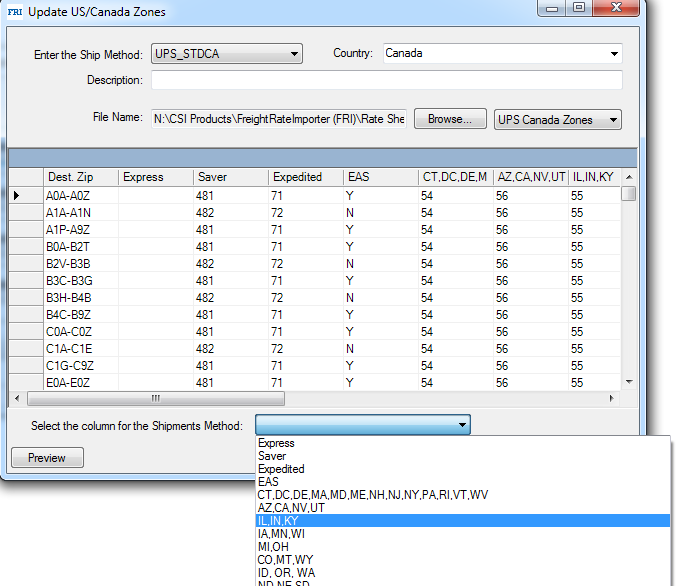Click the grid vertical scrollbar down arrow
680x586 pixels.
click(629, 381)
